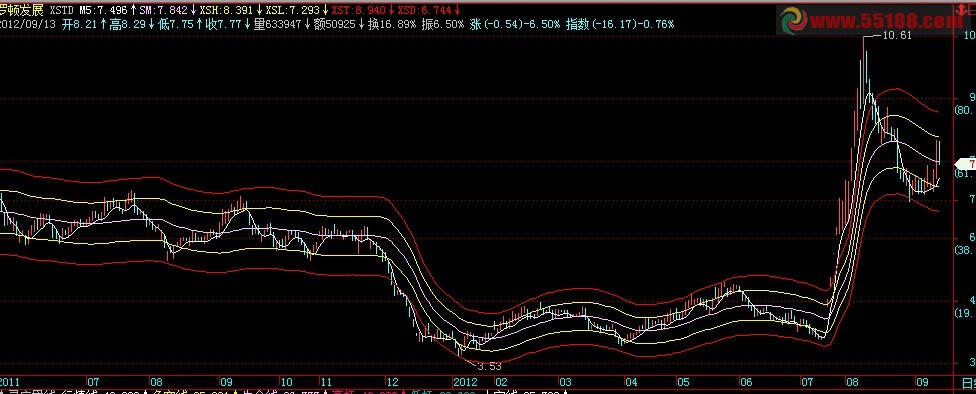Click the M5:7.496 indicator value
Viewport: 976px width, 394px height.
tap(103, 10)
